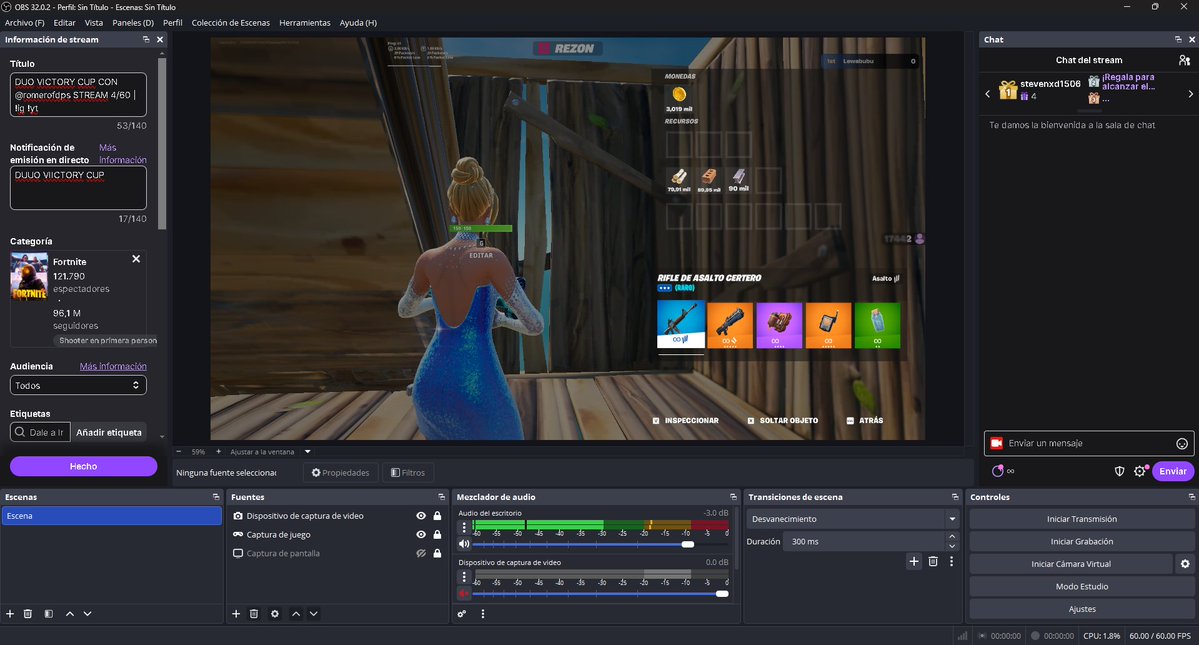The height and width of the screenshot is (645, 1199).
Task: Move source up in Fuentes panel
Action: click(296, 614)
